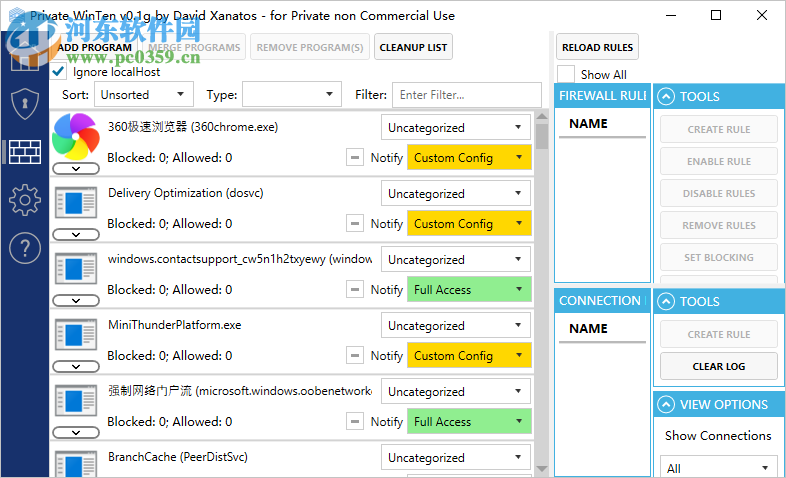The width and height of the screenshot is (786, 478).
Task: Sort by NAME column in Connection log
Action: pos(588,328)
